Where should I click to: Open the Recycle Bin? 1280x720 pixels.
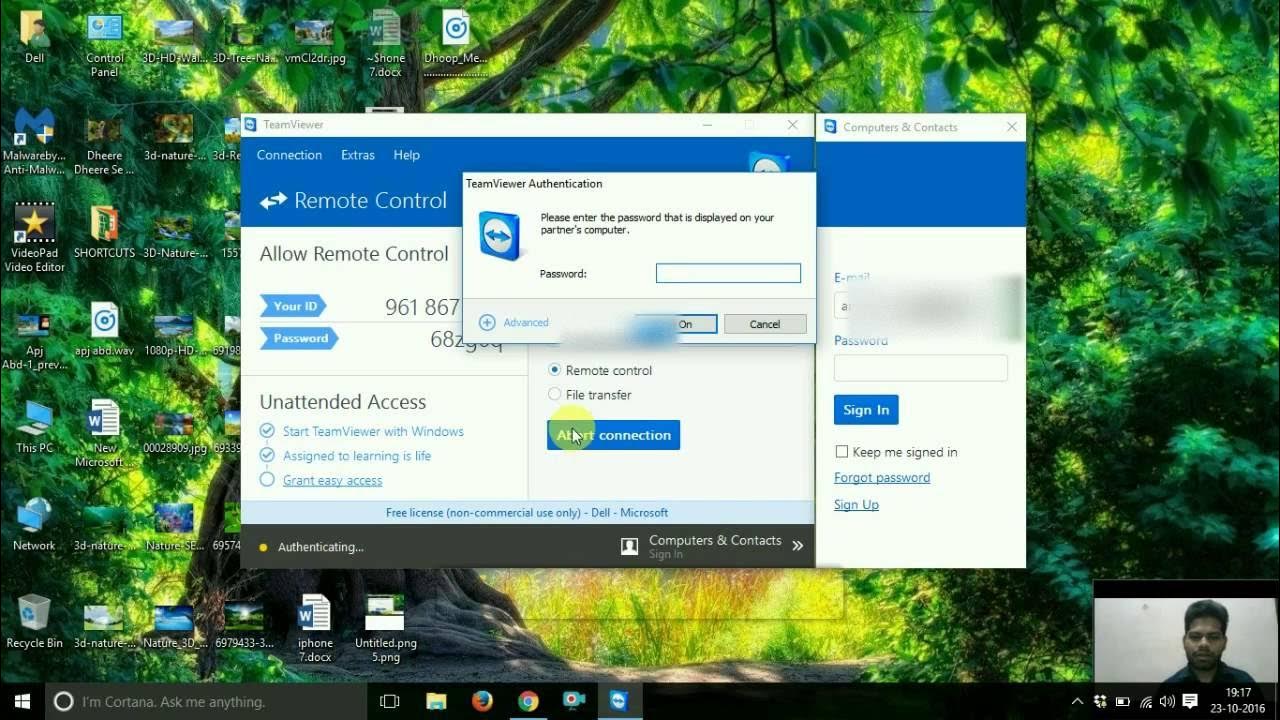click(34, 622)
